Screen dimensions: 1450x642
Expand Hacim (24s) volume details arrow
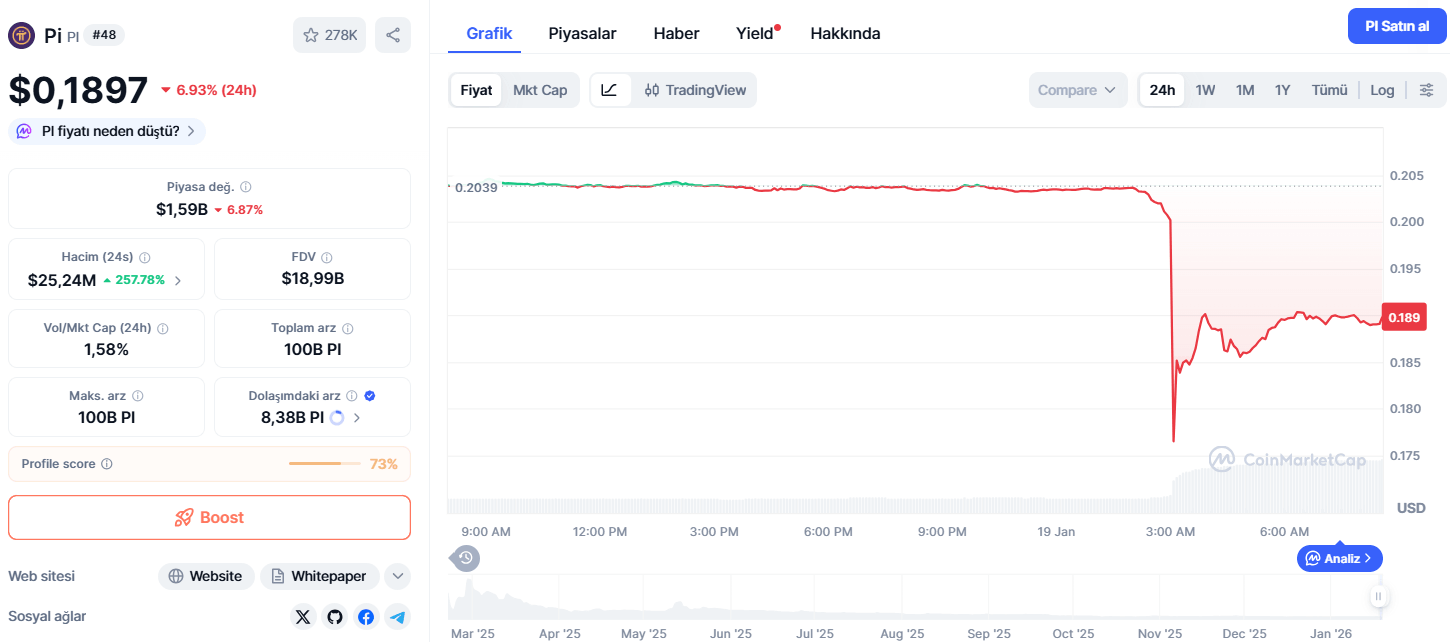click(178, 280)
